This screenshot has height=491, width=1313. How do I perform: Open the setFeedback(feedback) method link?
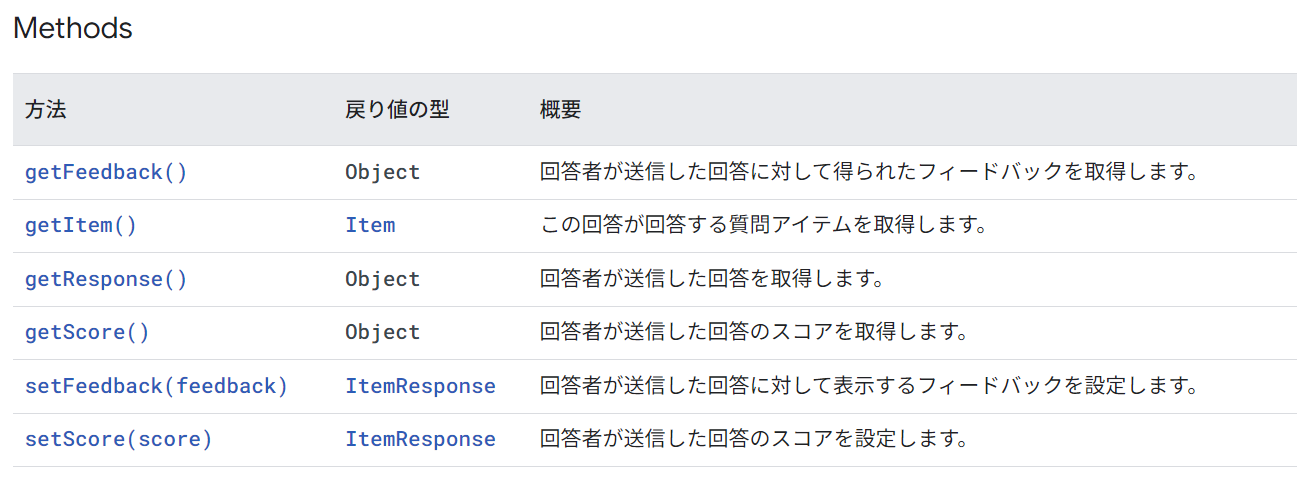[x=156, y=386]
